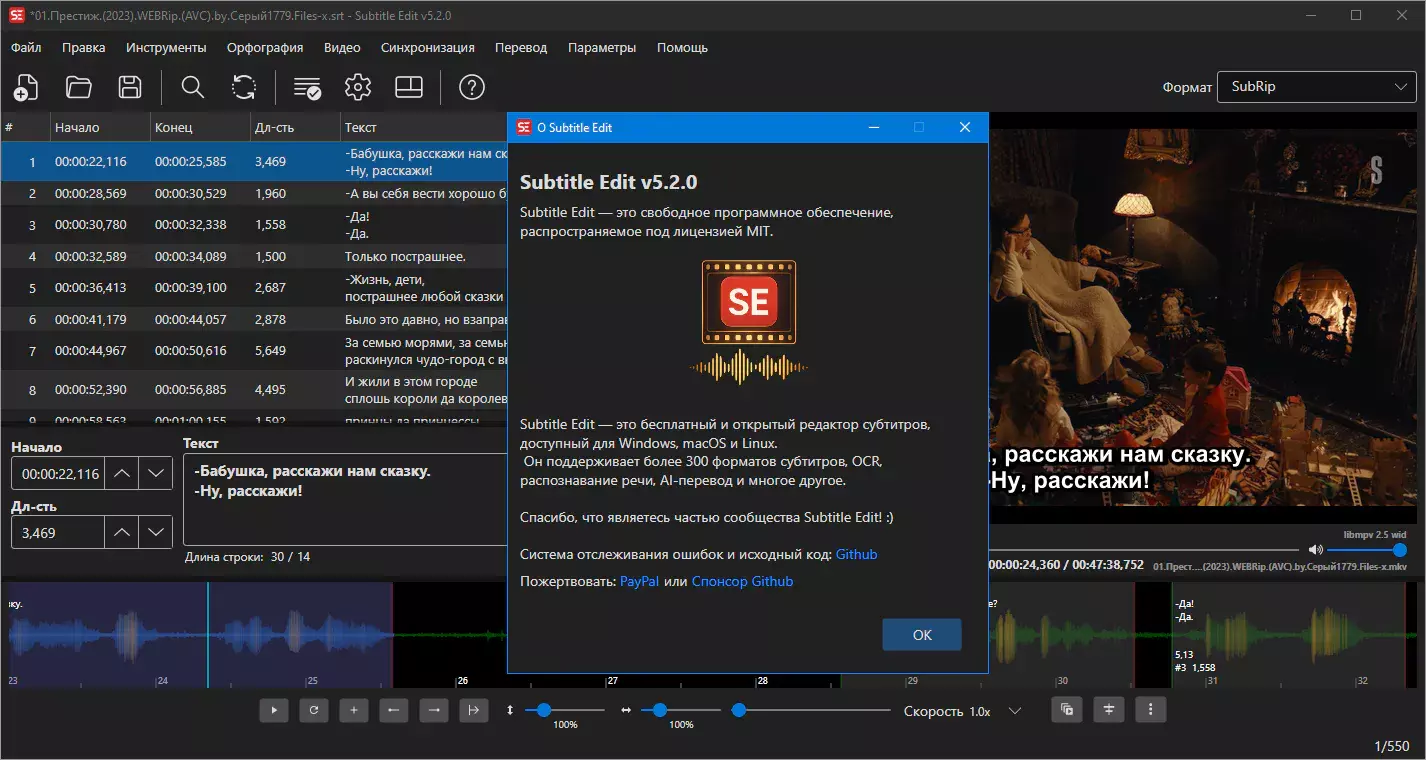Decrease duration with the down arrow
1426x760 pixels.
click(x=155, y=532)
